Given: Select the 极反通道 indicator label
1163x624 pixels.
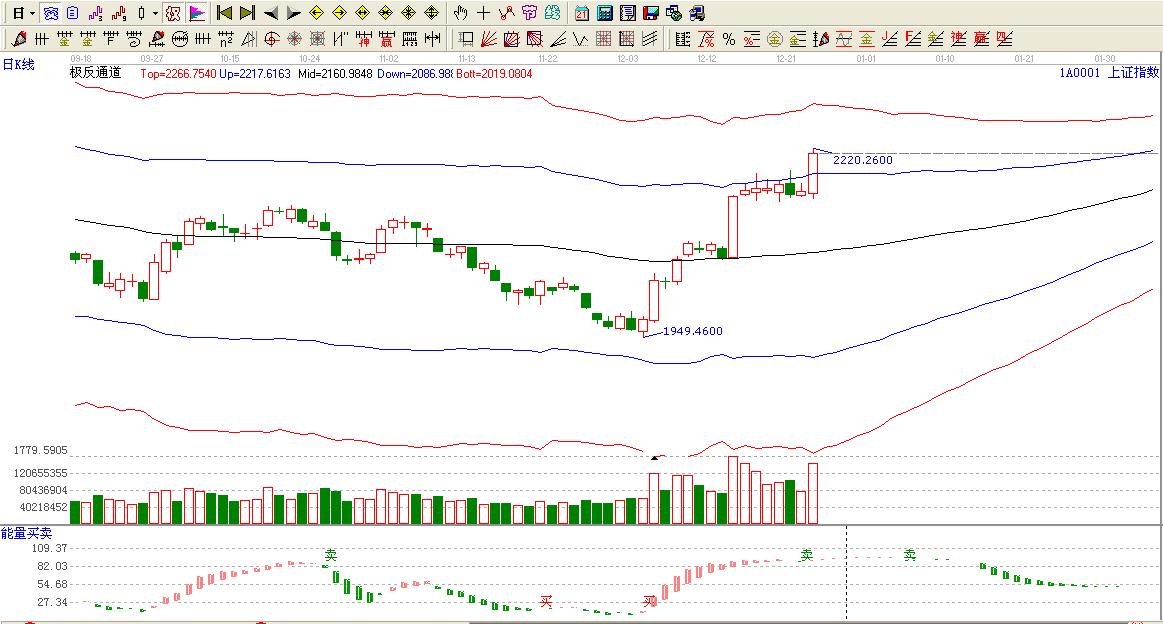Looking at the screenshot, I should (x=95, y=72).
